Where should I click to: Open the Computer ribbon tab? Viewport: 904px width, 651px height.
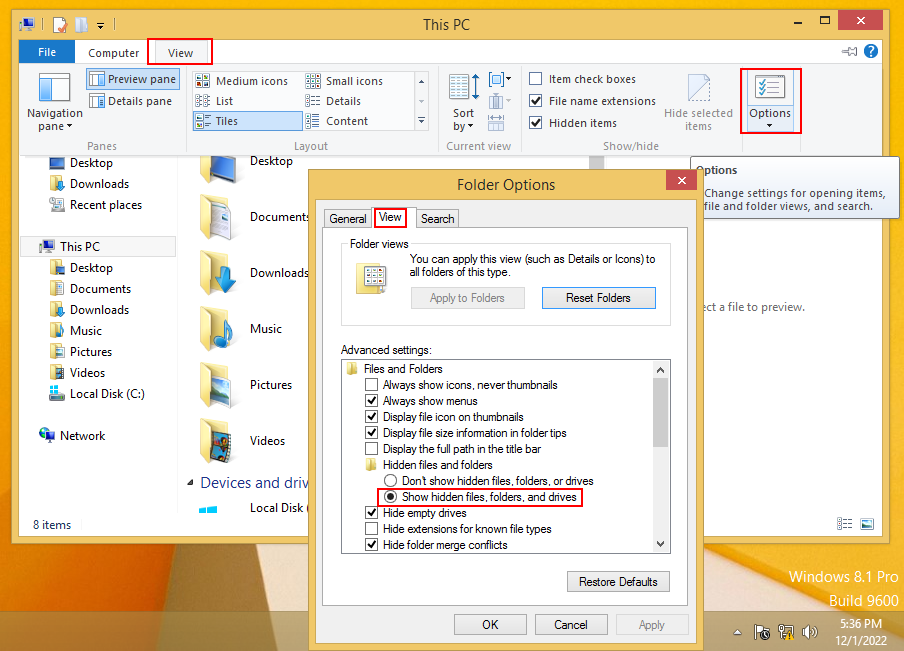[x=113, y=52]
